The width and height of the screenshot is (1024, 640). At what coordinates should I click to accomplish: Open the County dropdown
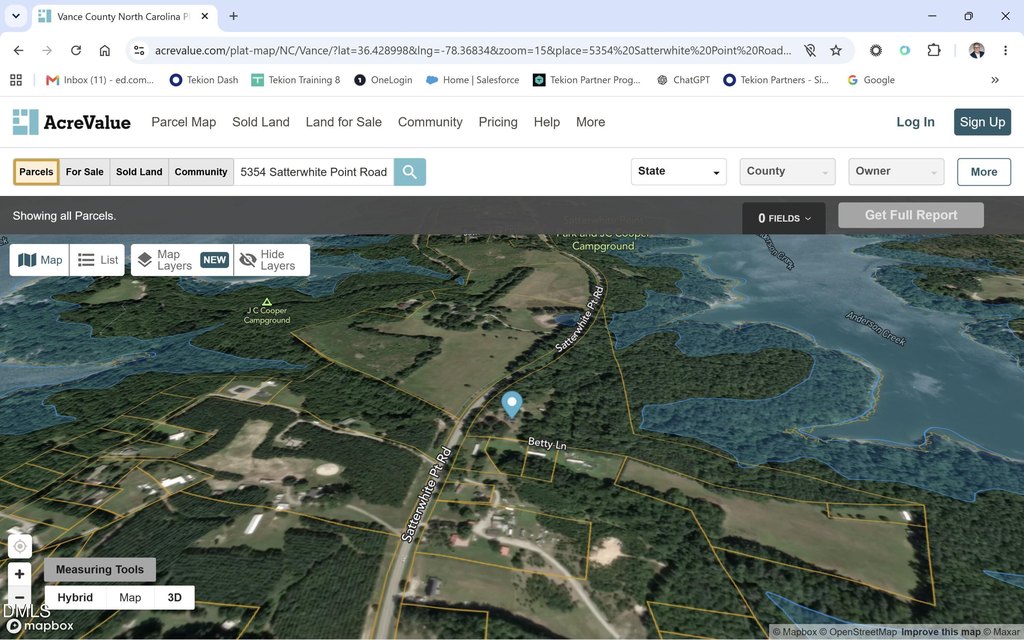pos(787,171)
